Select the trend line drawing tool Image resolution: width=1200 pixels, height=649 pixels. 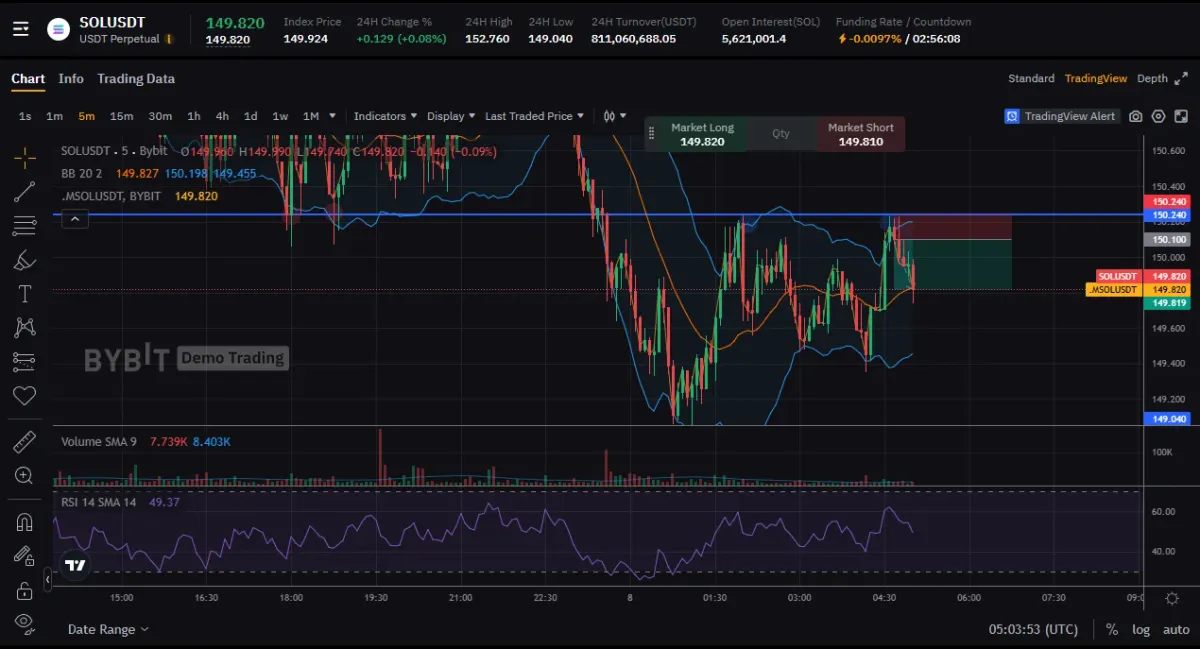click(24, 192)
